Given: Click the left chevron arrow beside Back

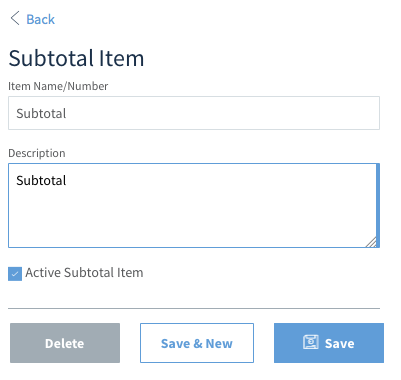Looking at the screenshot, I should [15, 18].
